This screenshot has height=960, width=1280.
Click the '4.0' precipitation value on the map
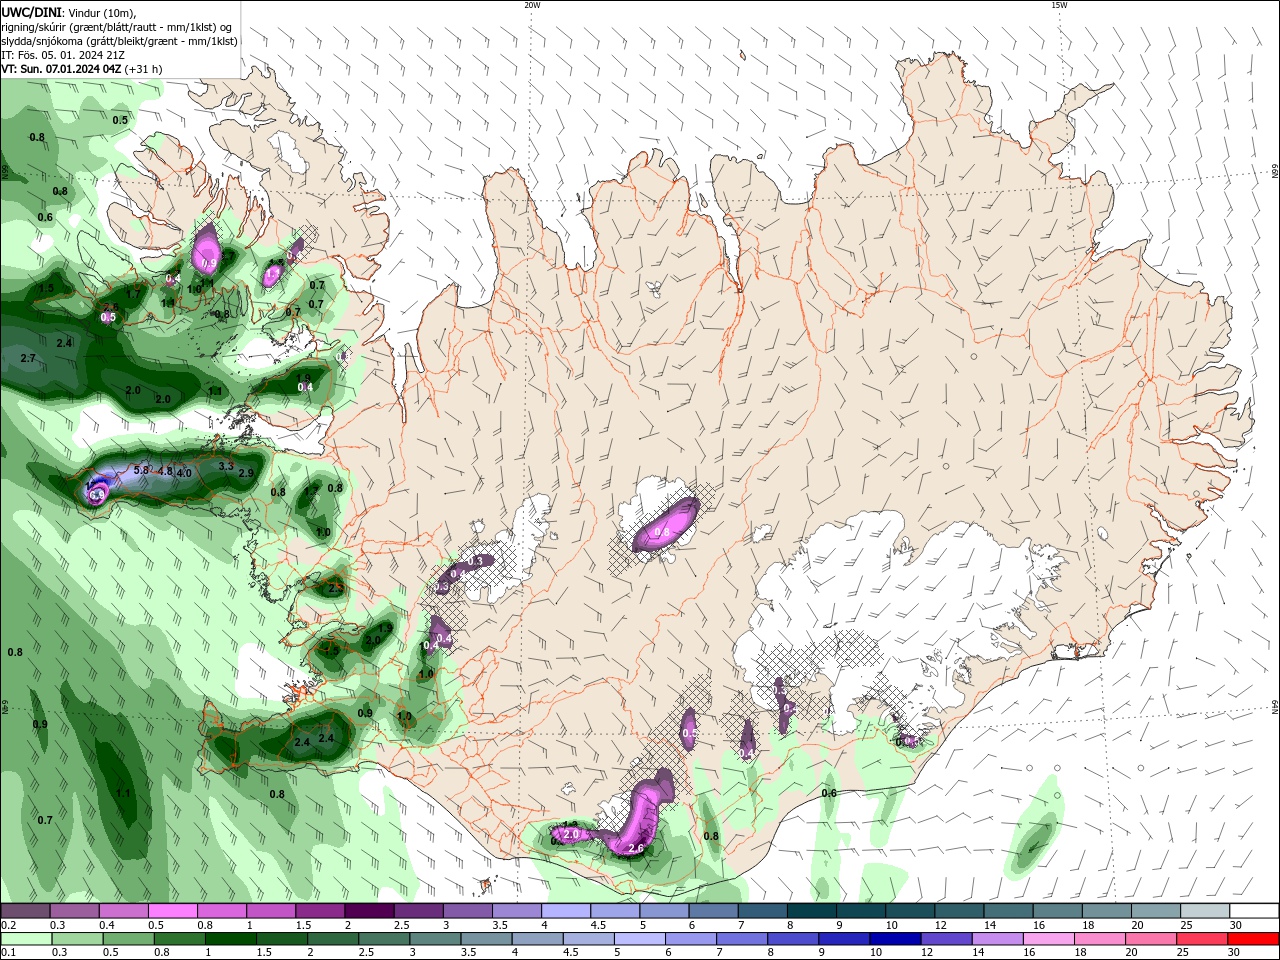[184, 473]
